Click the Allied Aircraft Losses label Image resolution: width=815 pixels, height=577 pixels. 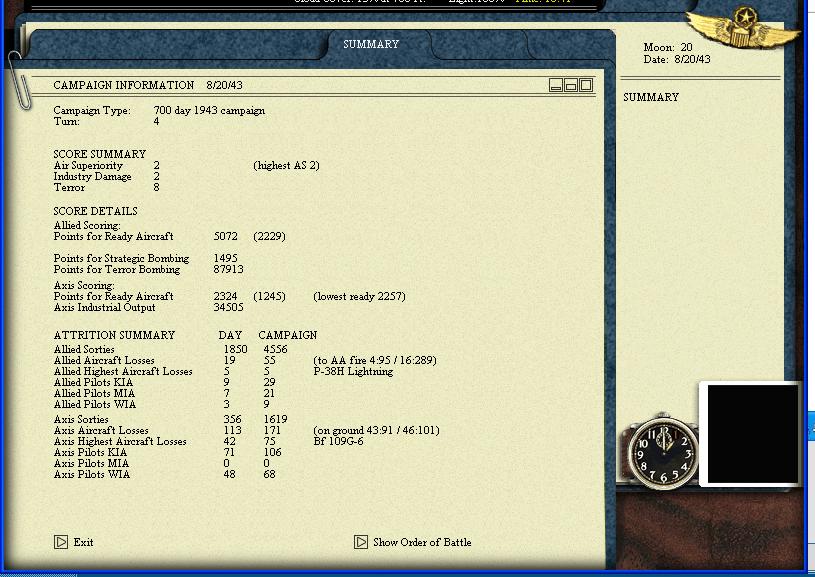tap(104, 360)
